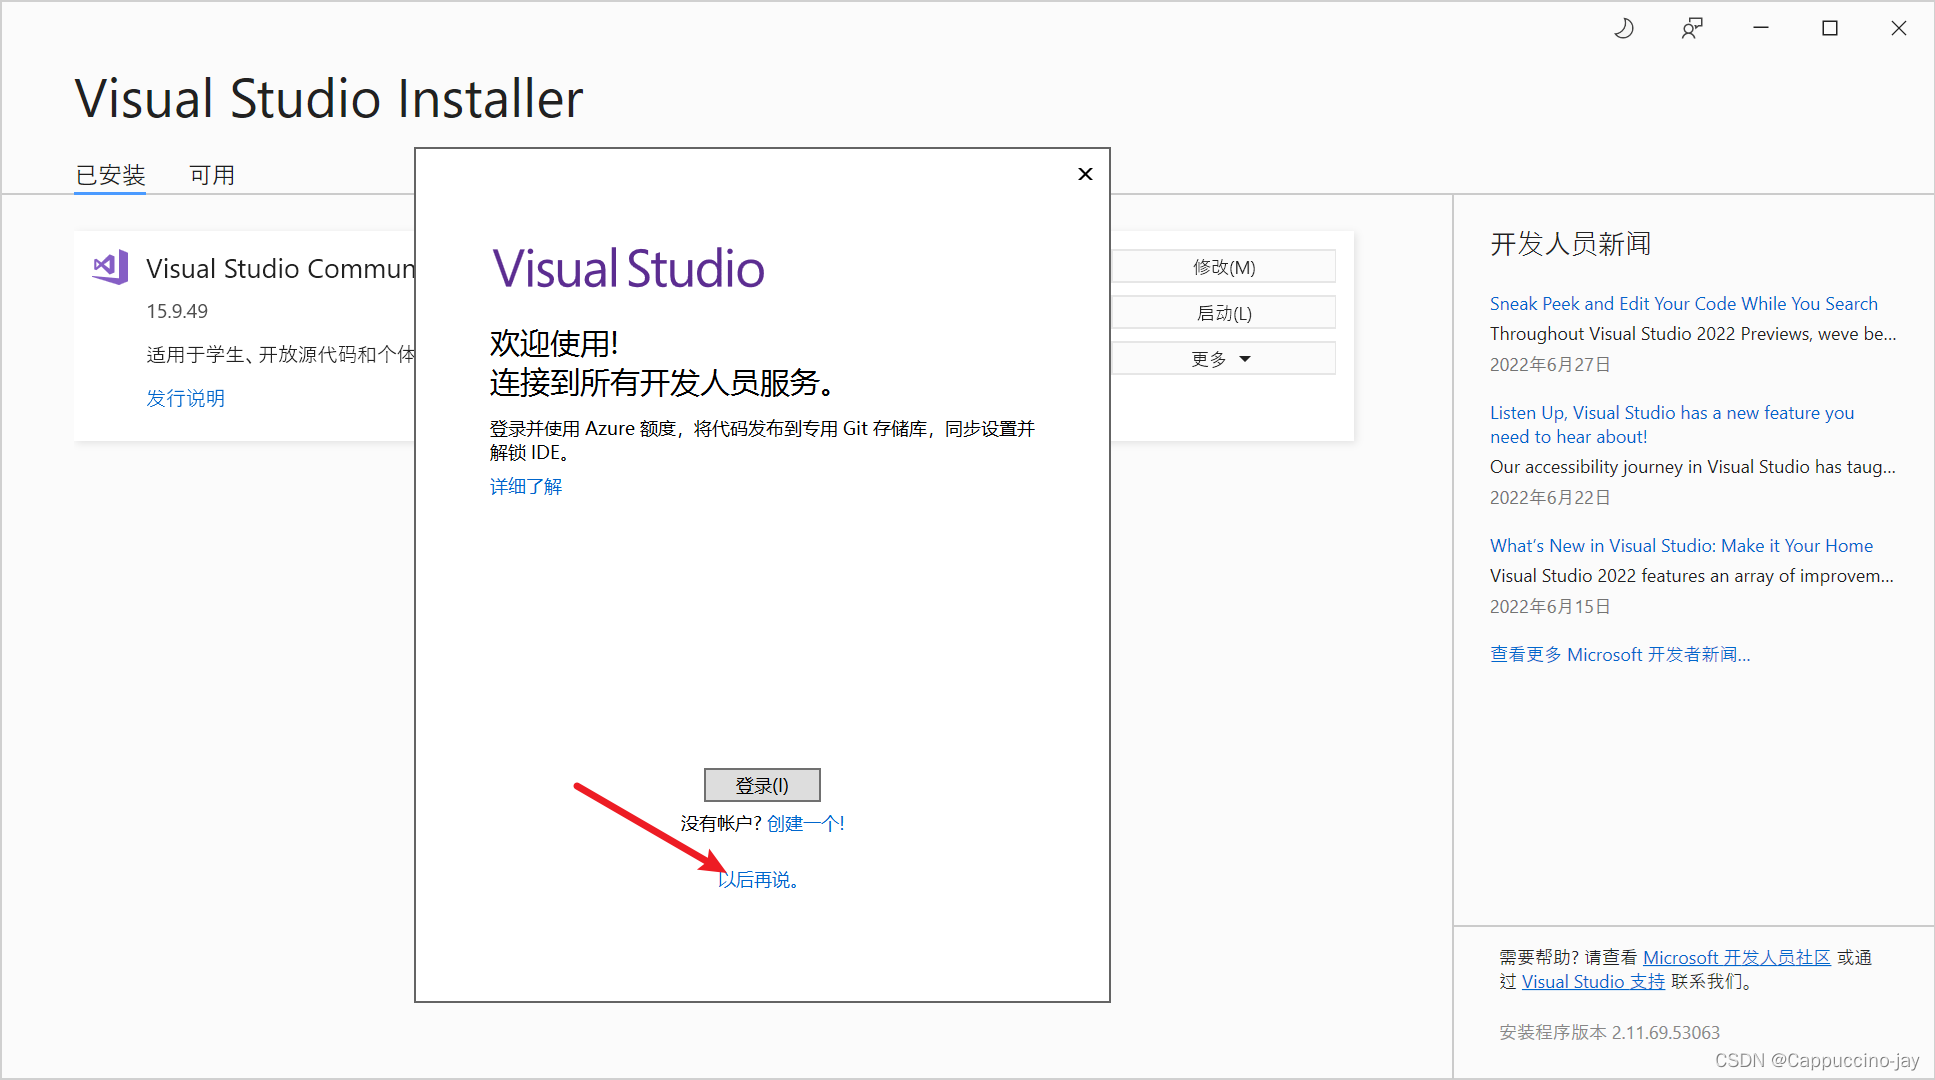Image resolution: width=1935 pixels, height=1080 pixels.
Task: Expand the 更多 dropdown
Action: (x=1223, y=359)
